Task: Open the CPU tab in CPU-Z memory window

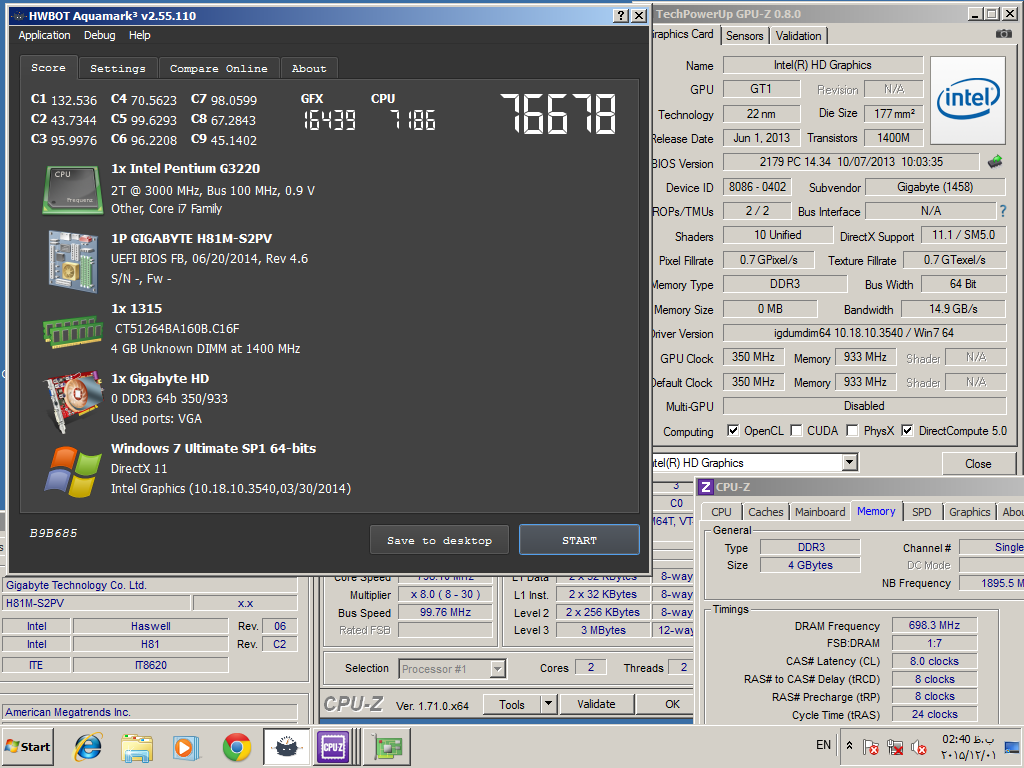Action: (x=721, y=512)
